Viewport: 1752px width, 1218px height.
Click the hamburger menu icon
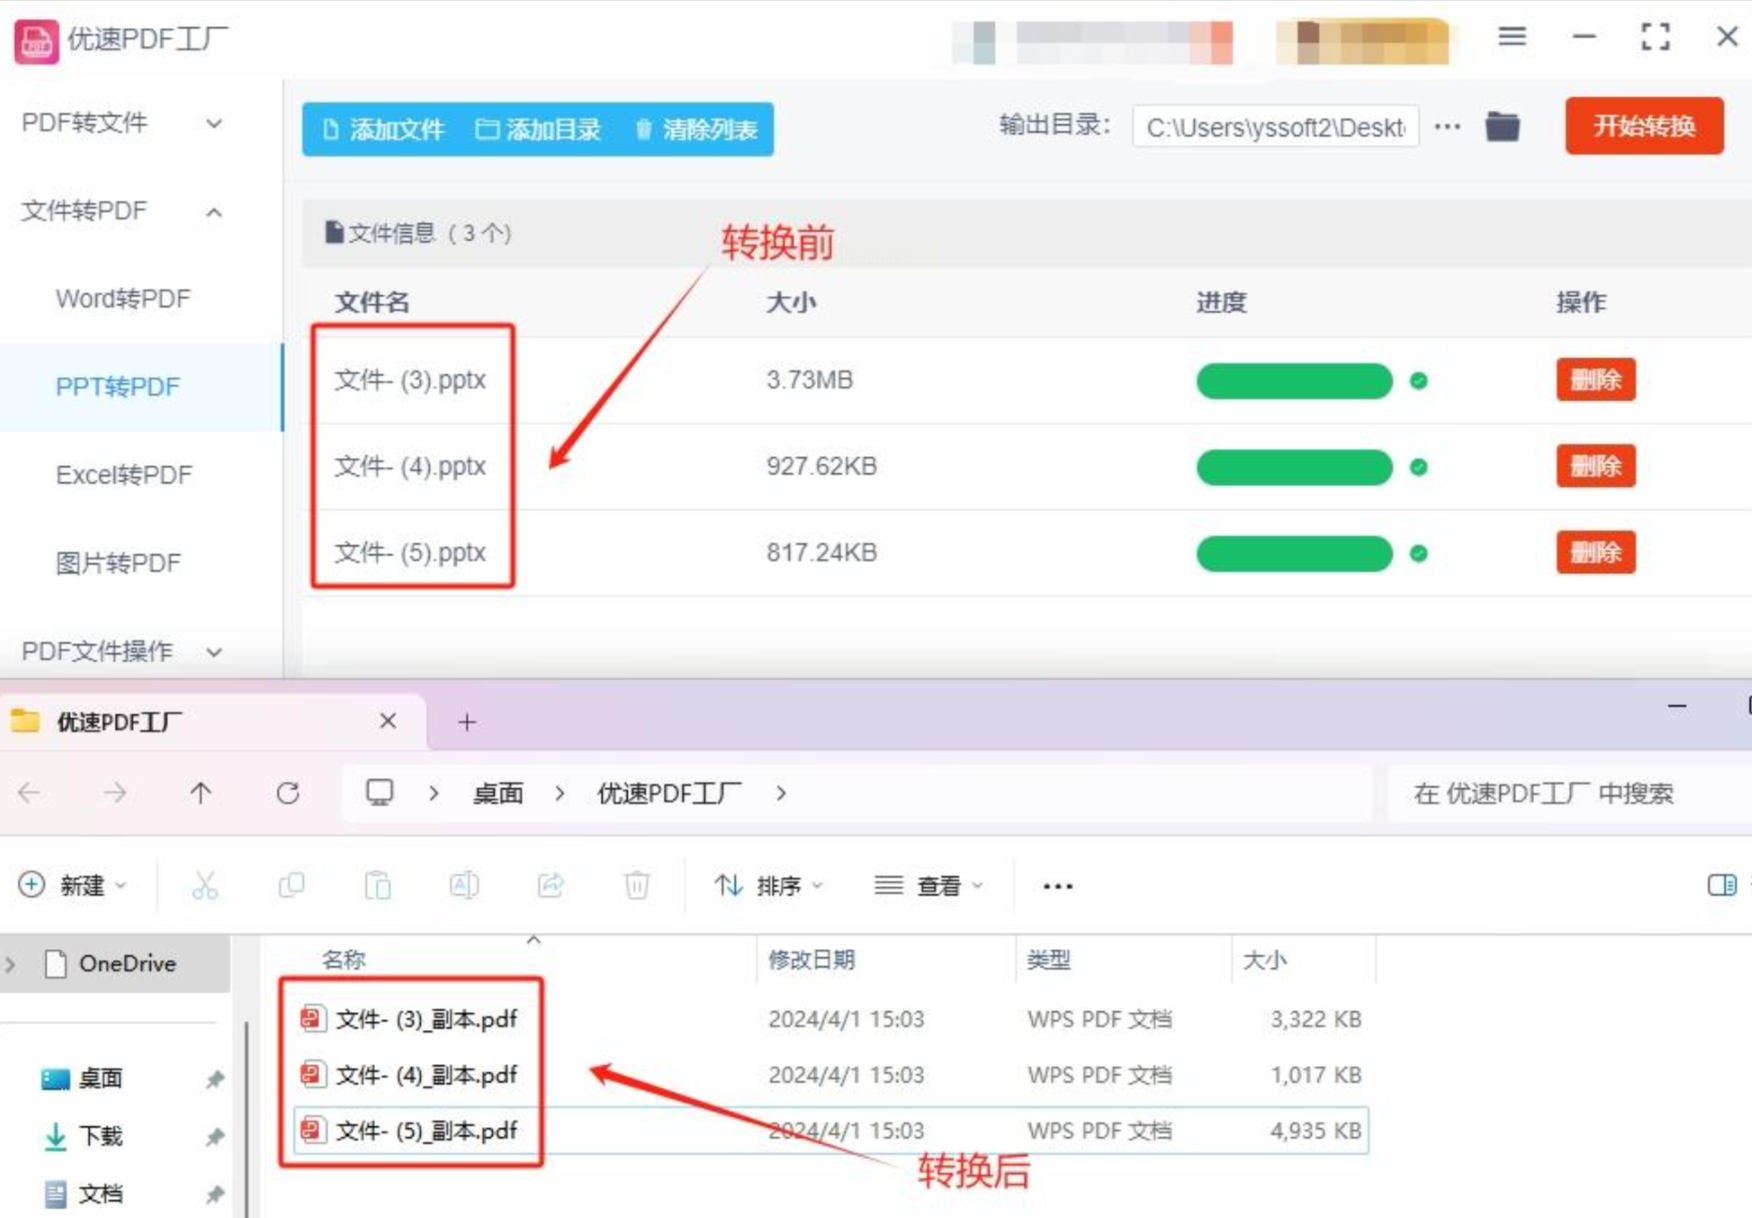click(1512, 37)
